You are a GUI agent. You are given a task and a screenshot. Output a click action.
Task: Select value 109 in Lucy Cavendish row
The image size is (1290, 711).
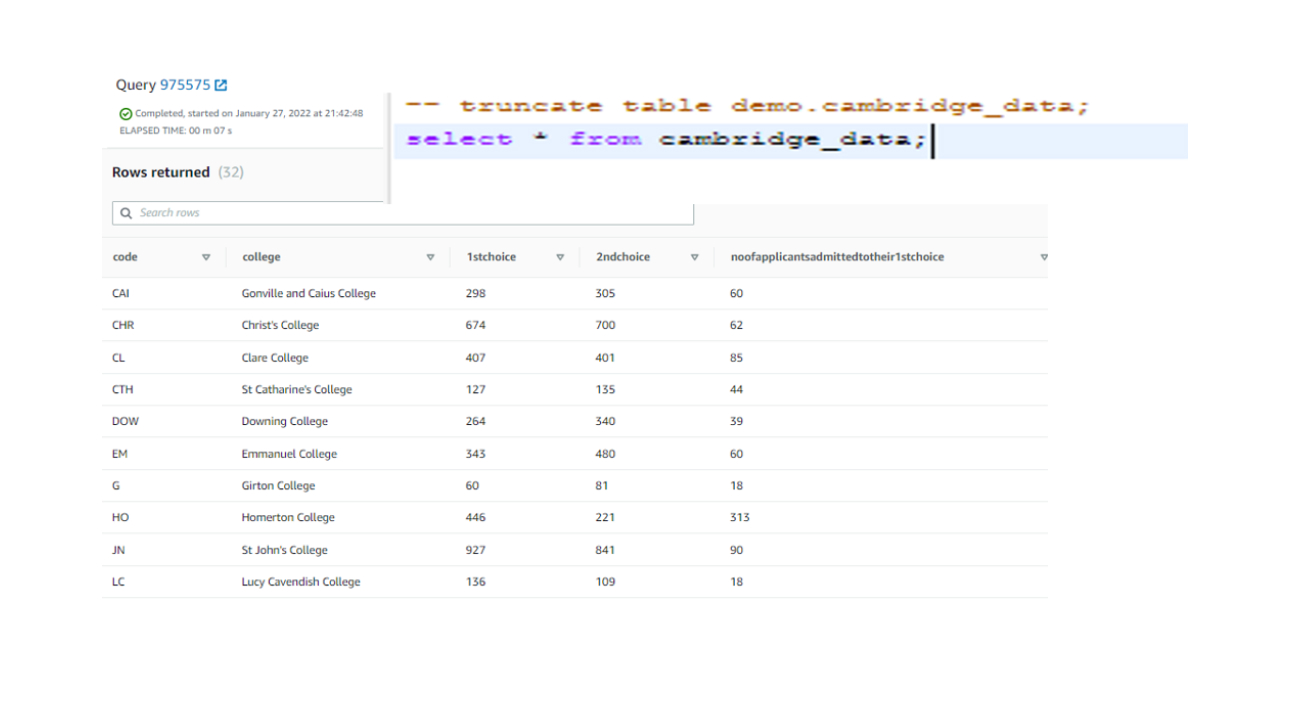tap(606, 582)
